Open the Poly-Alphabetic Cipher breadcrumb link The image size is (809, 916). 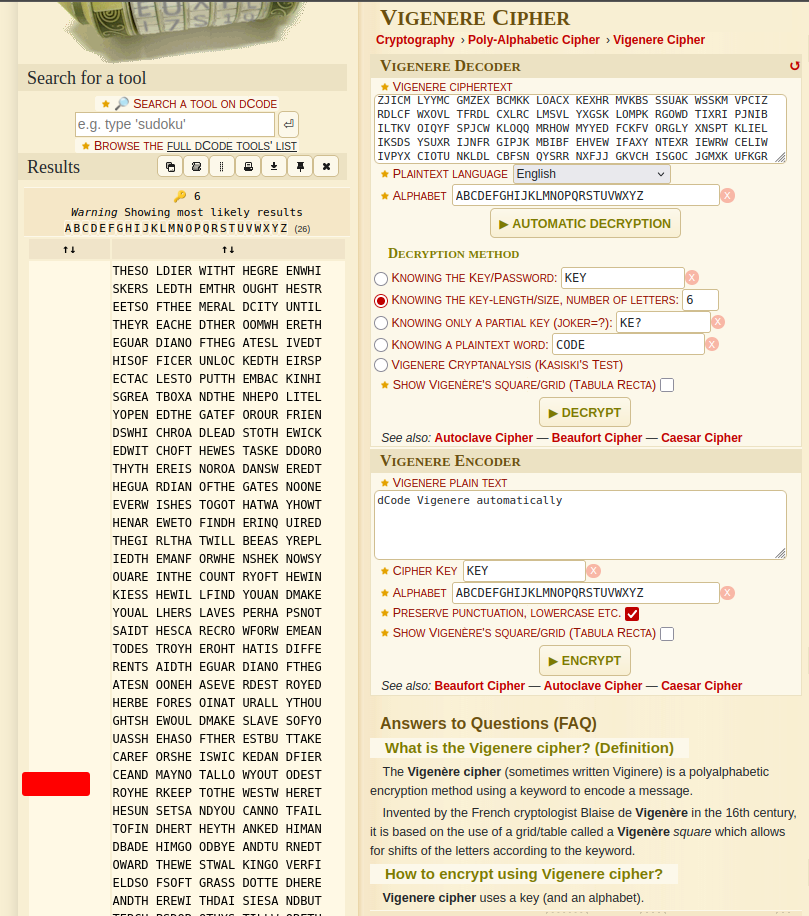tap(534, 40)
